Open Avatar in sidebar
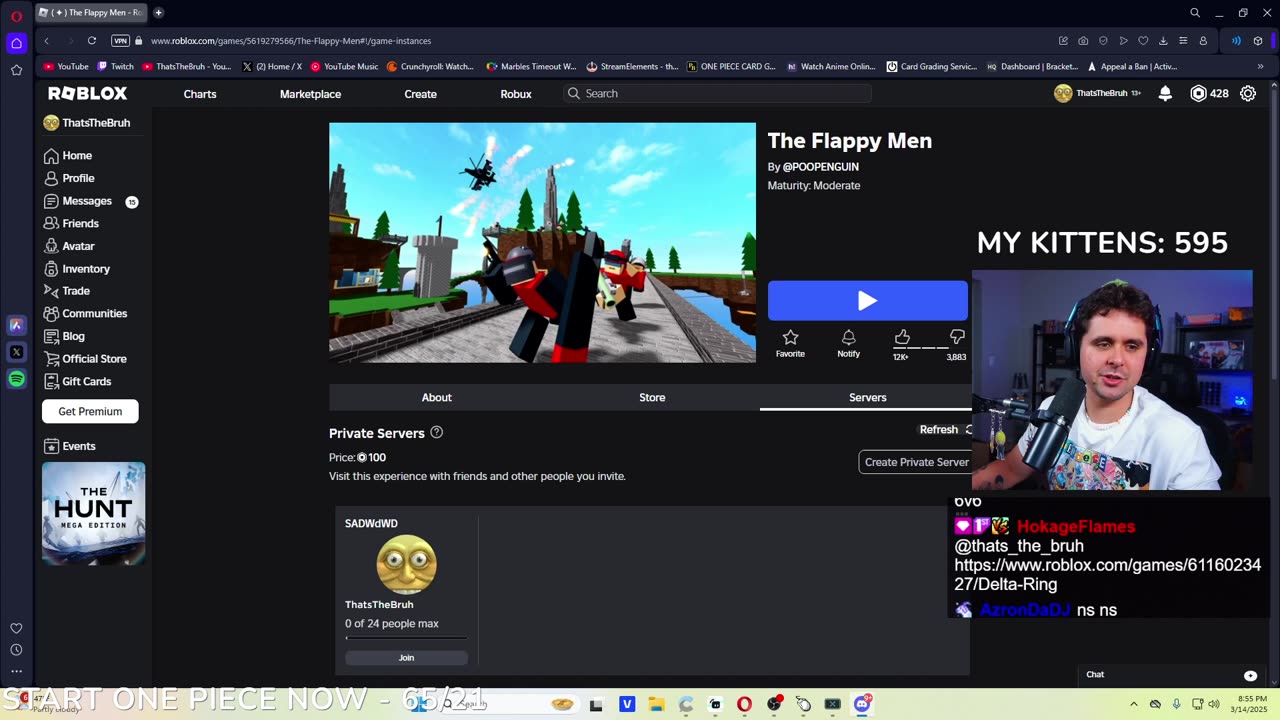This screenshot has height=720, width=1280. pyautogui.click(x=69, y=246)
